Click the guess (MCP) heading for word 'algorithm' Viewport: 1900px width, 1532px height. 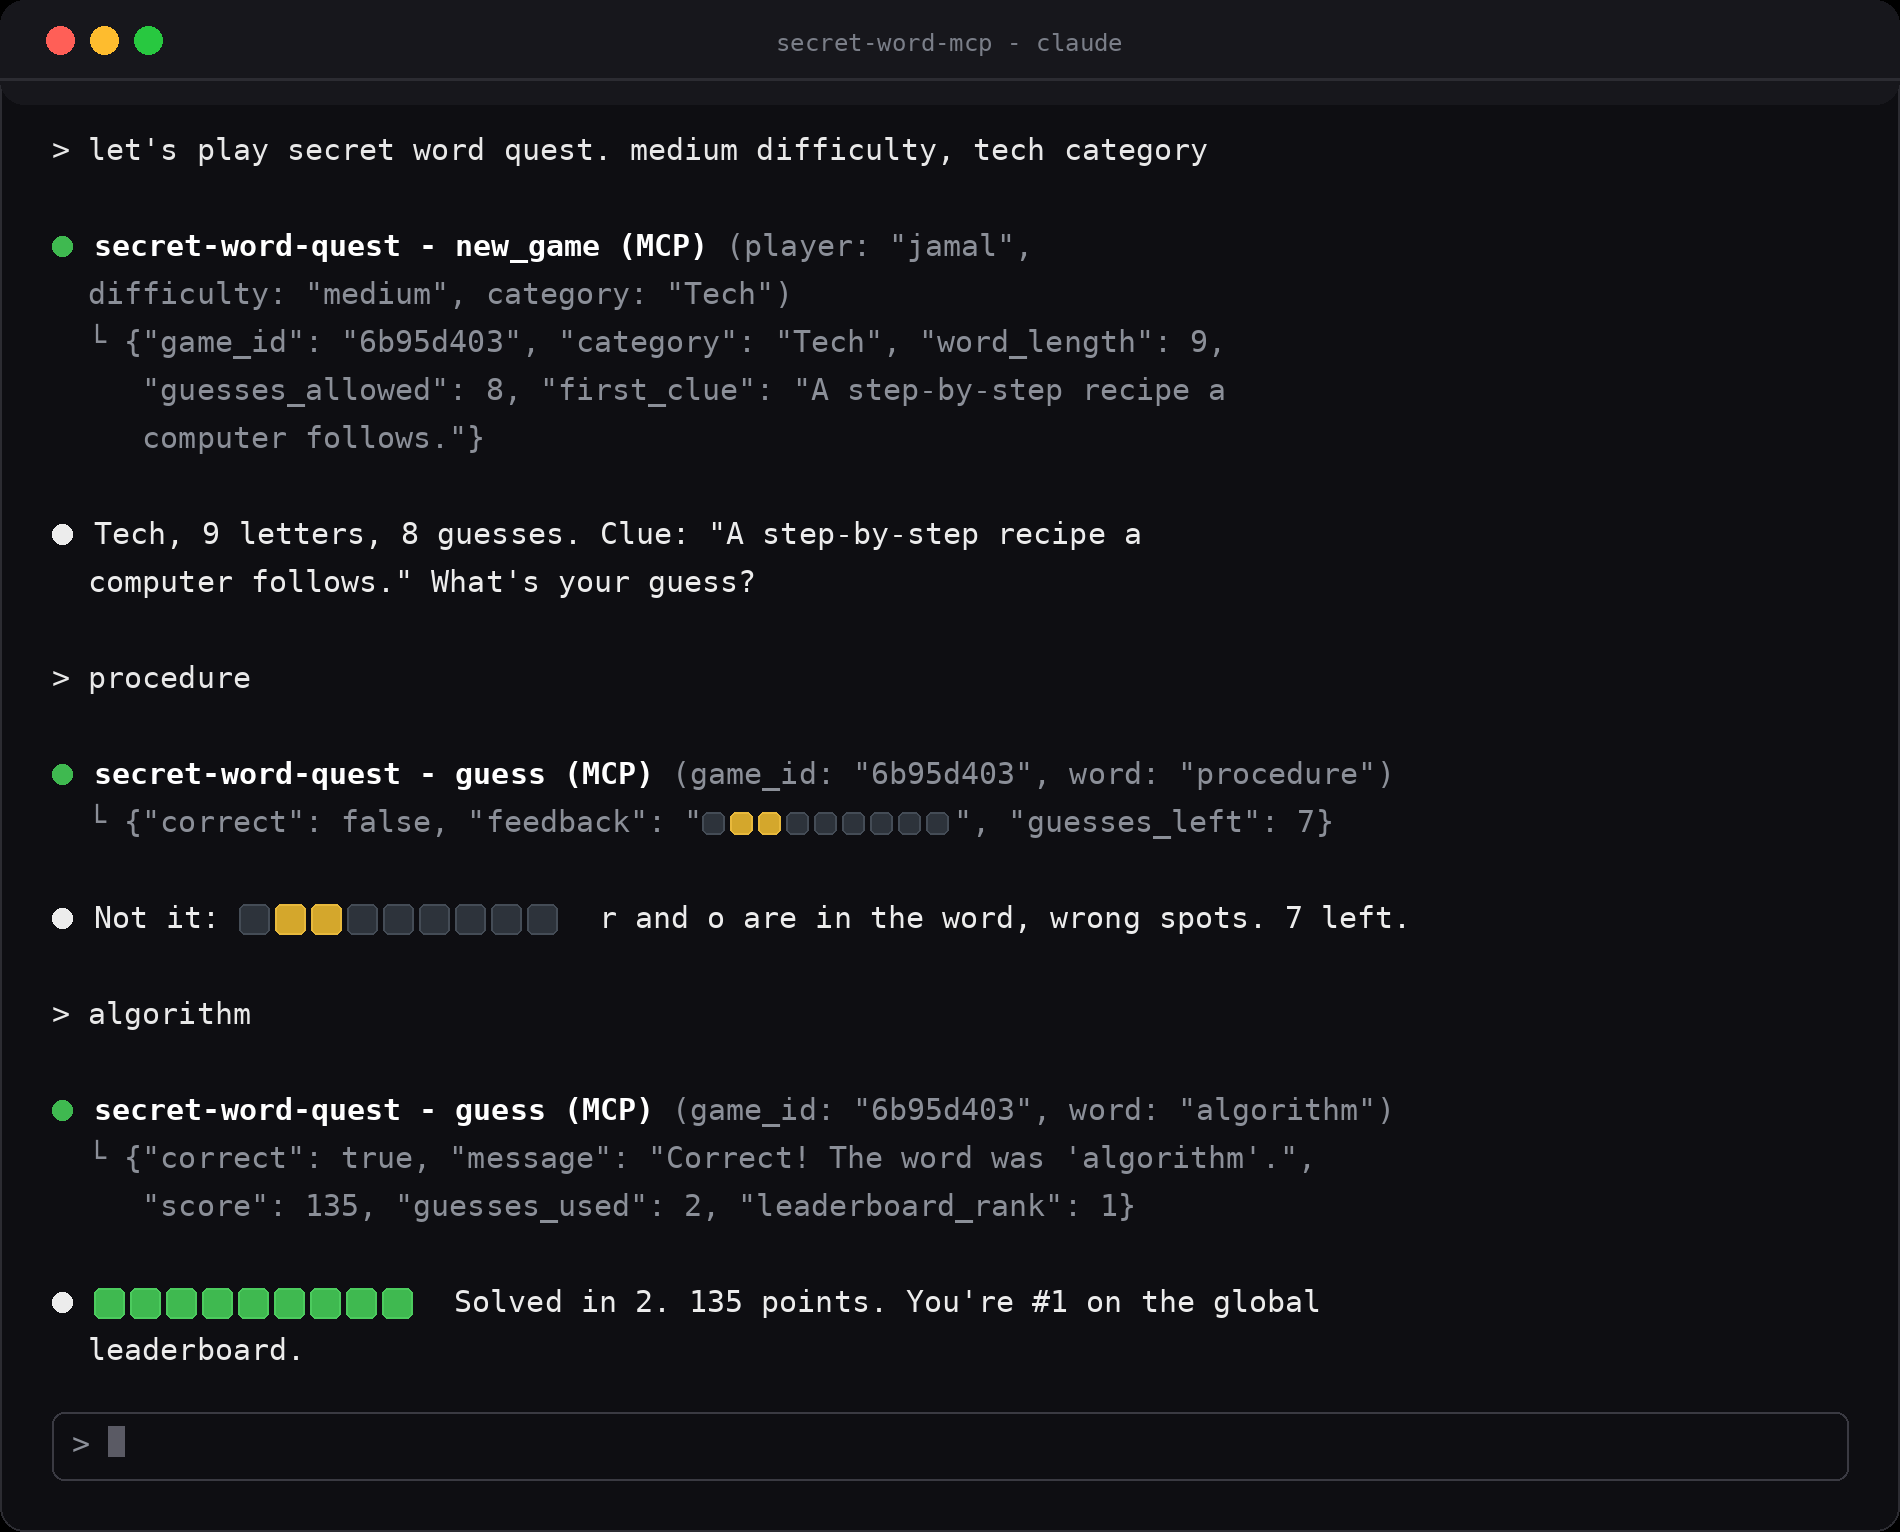pos(373,1111)
